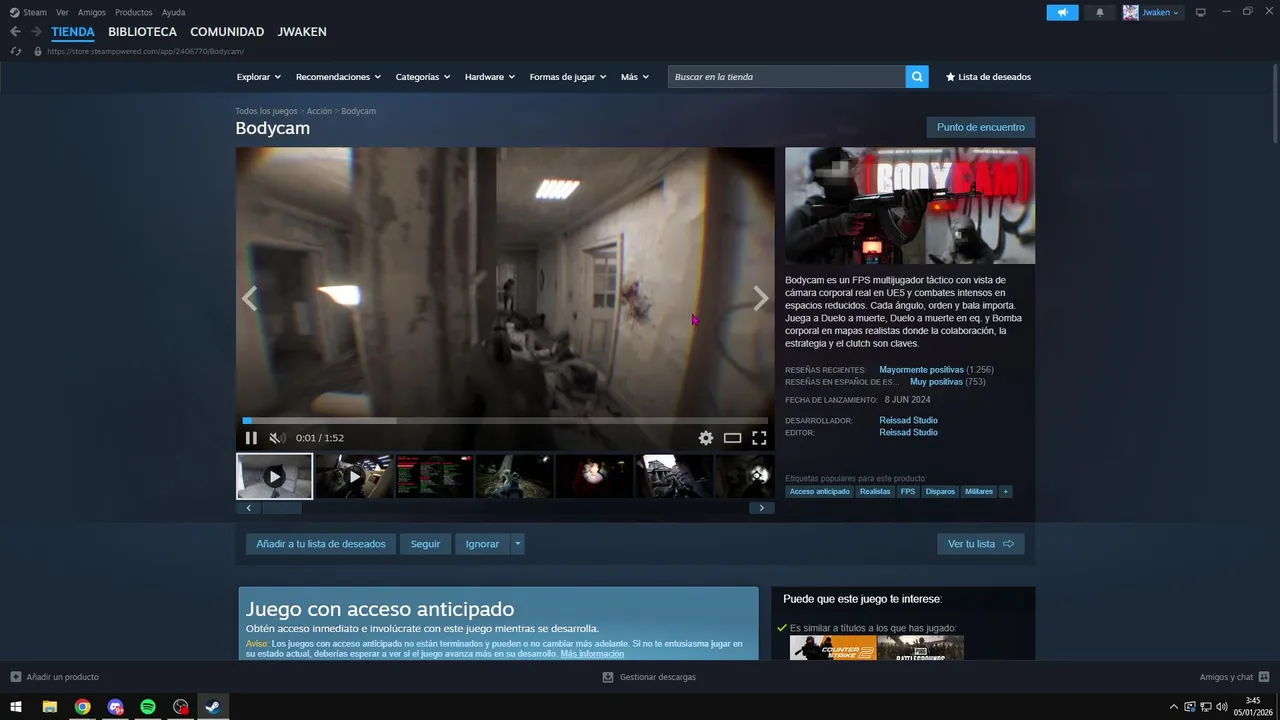
Task: Open trailer settings gear
Action: click(706, 438)
